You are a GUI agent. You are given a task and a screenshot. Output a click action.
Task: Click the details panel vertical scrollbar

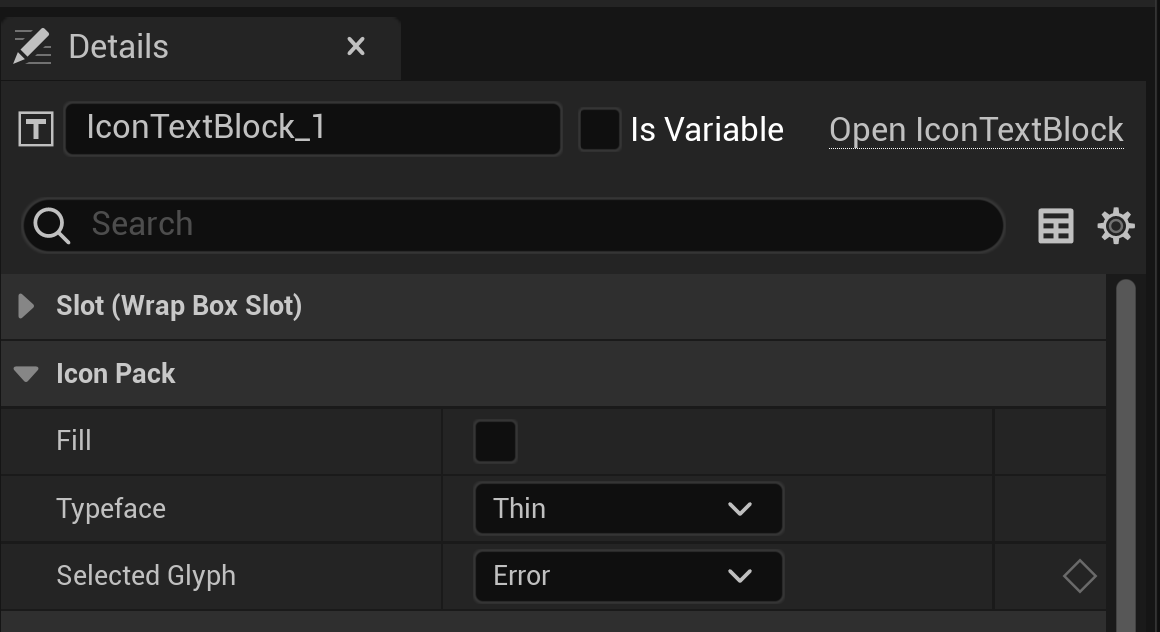[x=1126, y=454]
